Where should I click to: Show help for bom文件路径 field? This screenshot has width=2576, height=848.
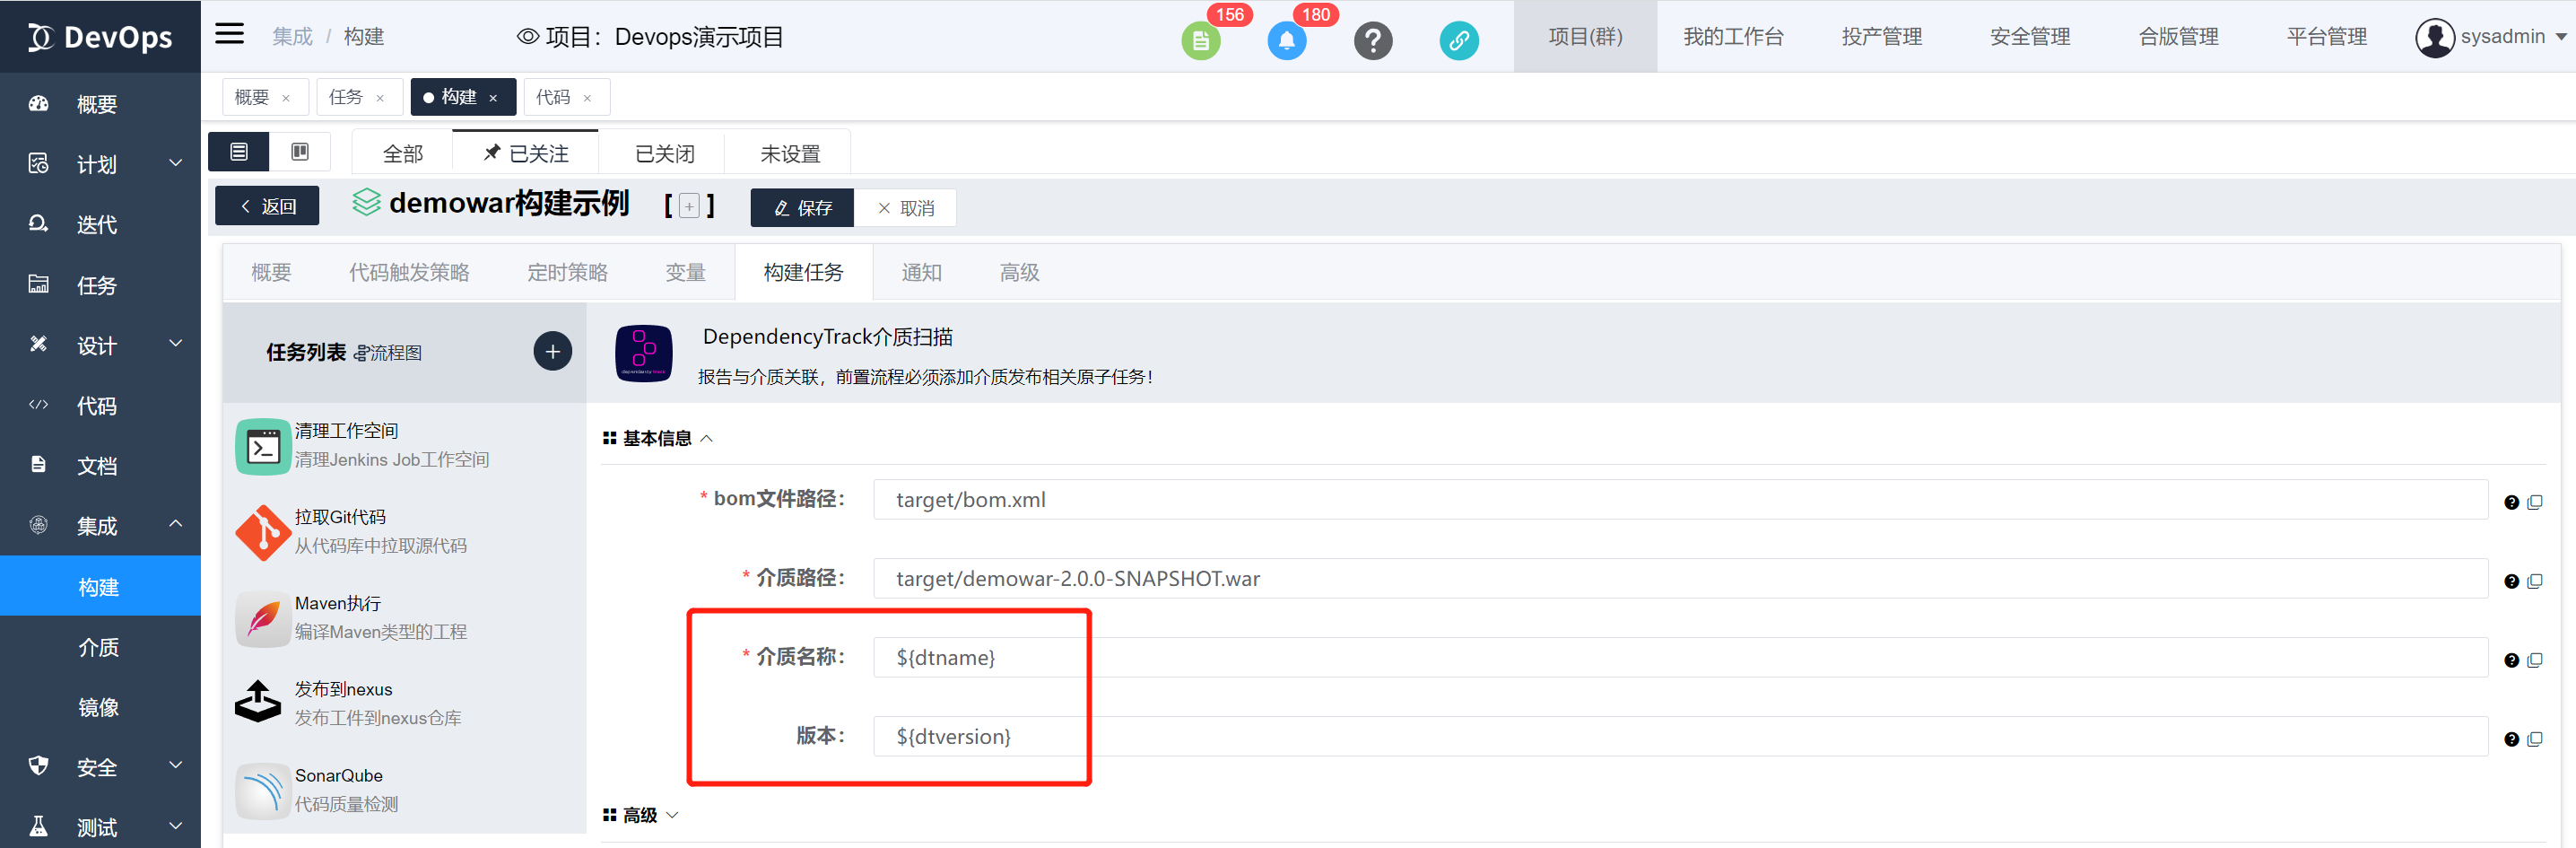pyautogui.click(x=2511, y=502)
